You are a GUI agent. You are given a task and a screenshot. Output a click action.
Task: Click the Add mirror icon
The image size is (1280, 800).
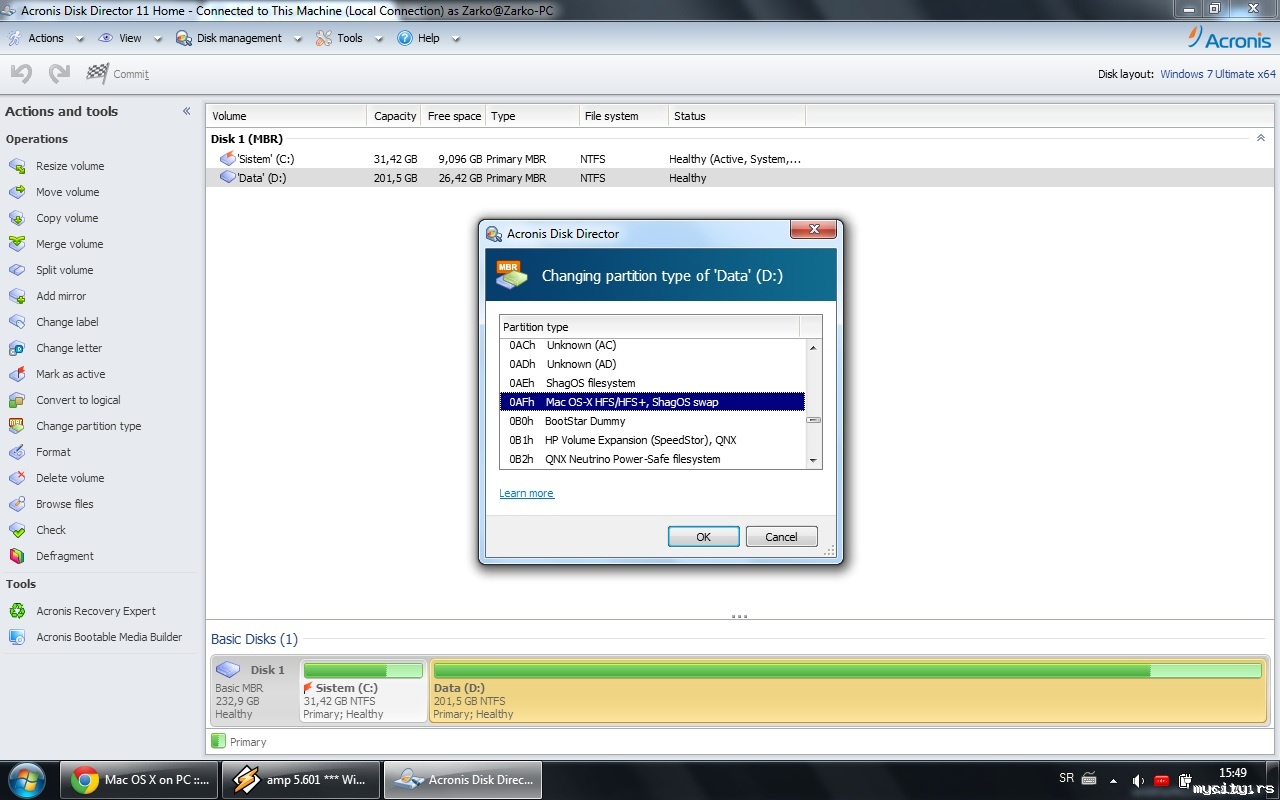[x=17, y=296]
